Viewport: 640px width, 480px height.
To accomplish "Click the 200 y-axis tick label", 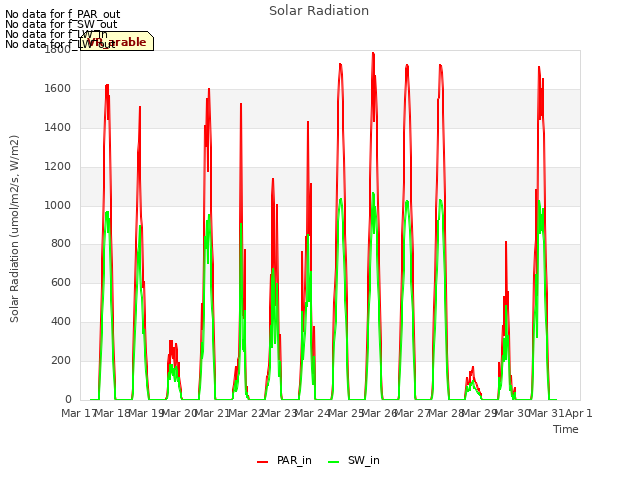I will 61,360.
